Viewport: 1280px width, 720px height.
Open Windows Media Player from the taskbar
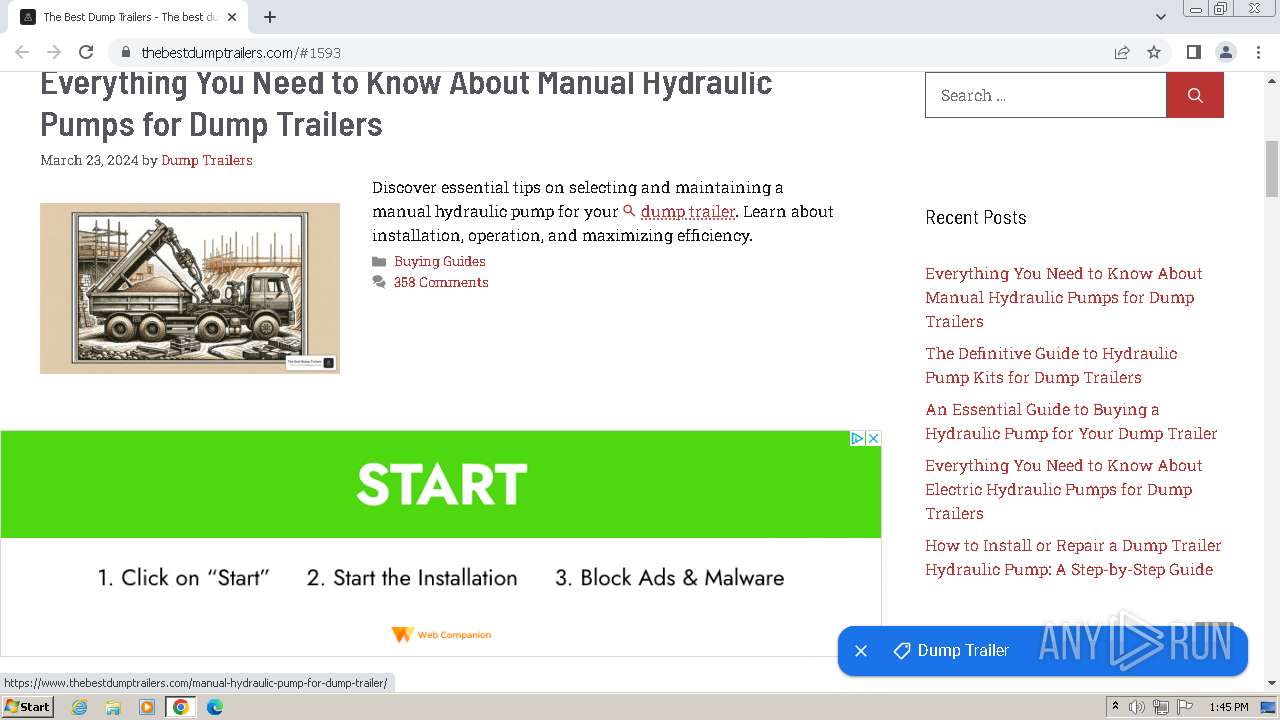(147, 707)
